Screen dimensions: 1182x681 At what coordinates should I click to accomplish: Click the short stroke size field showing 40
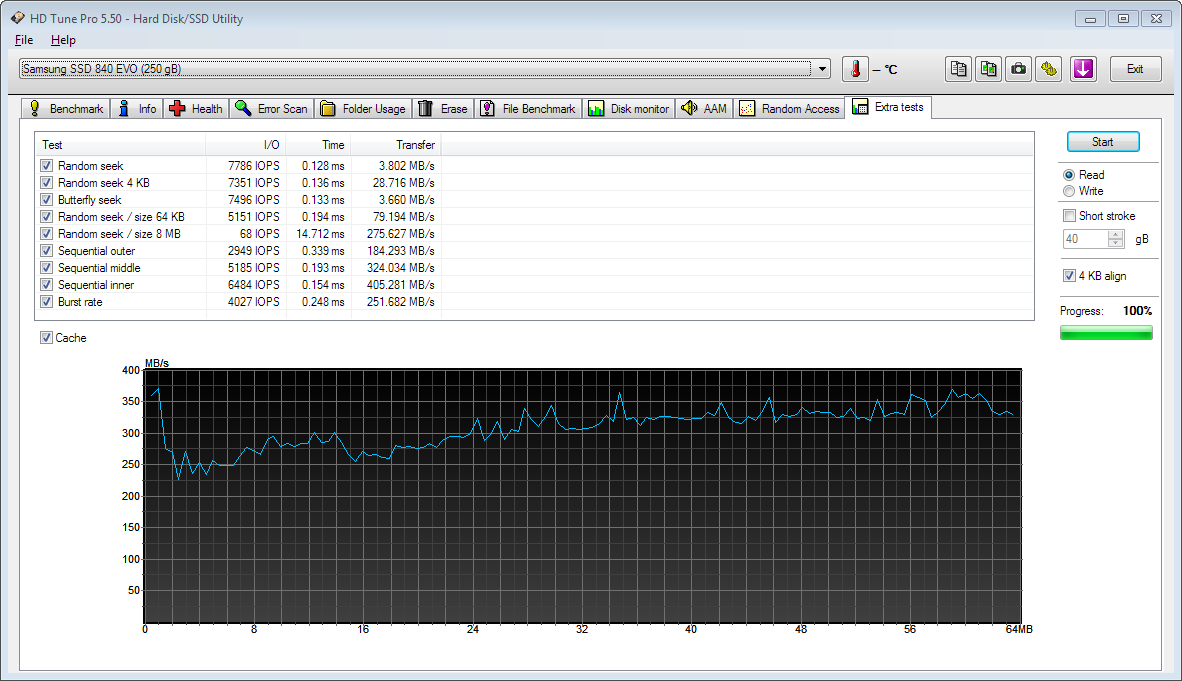click(1085, 239)
